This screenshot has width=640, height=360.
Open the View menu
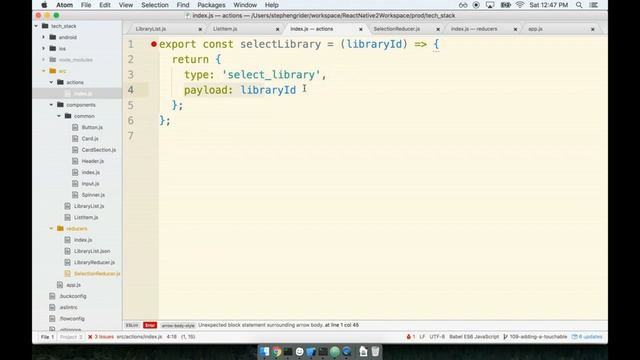[126, 5]
